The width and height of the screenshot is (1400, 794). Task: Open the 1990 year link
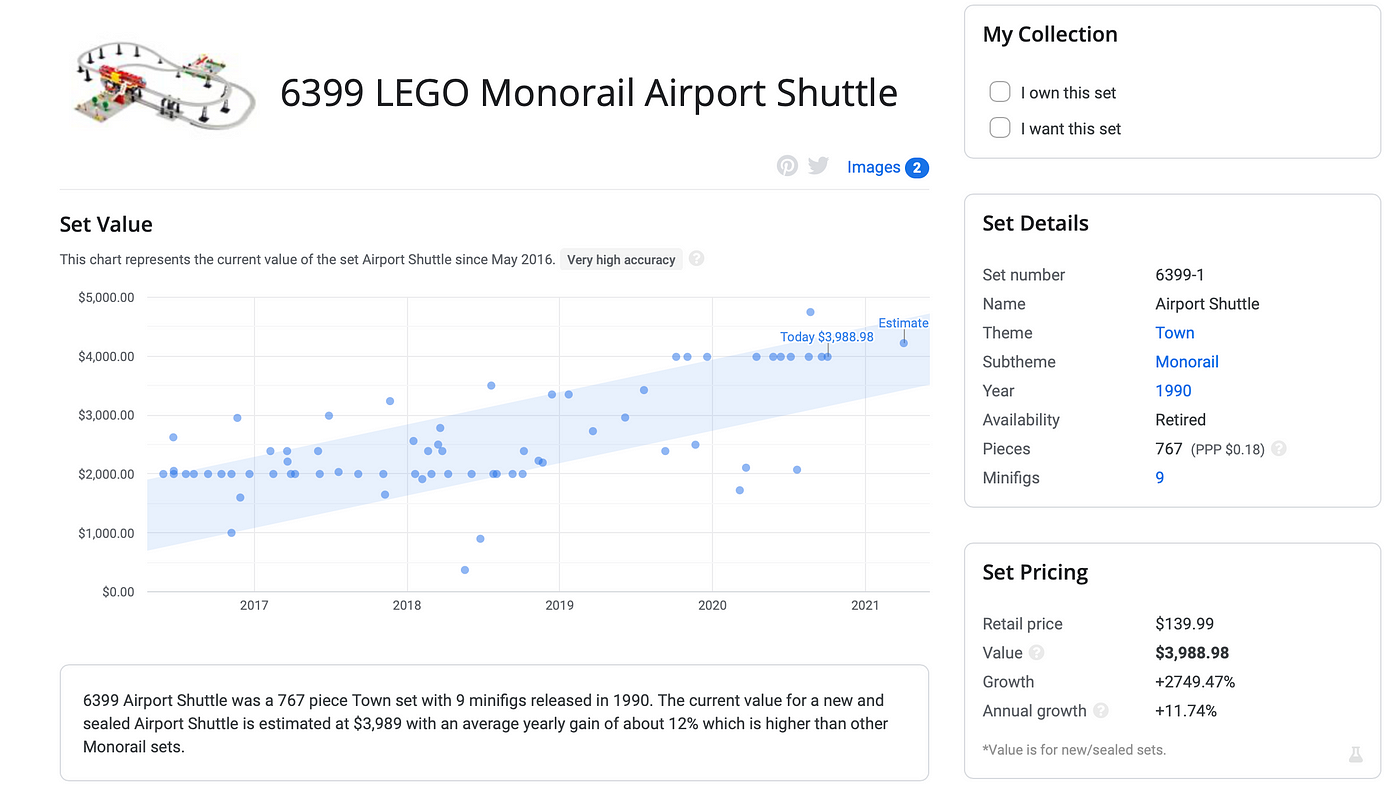click(1173, 391)
